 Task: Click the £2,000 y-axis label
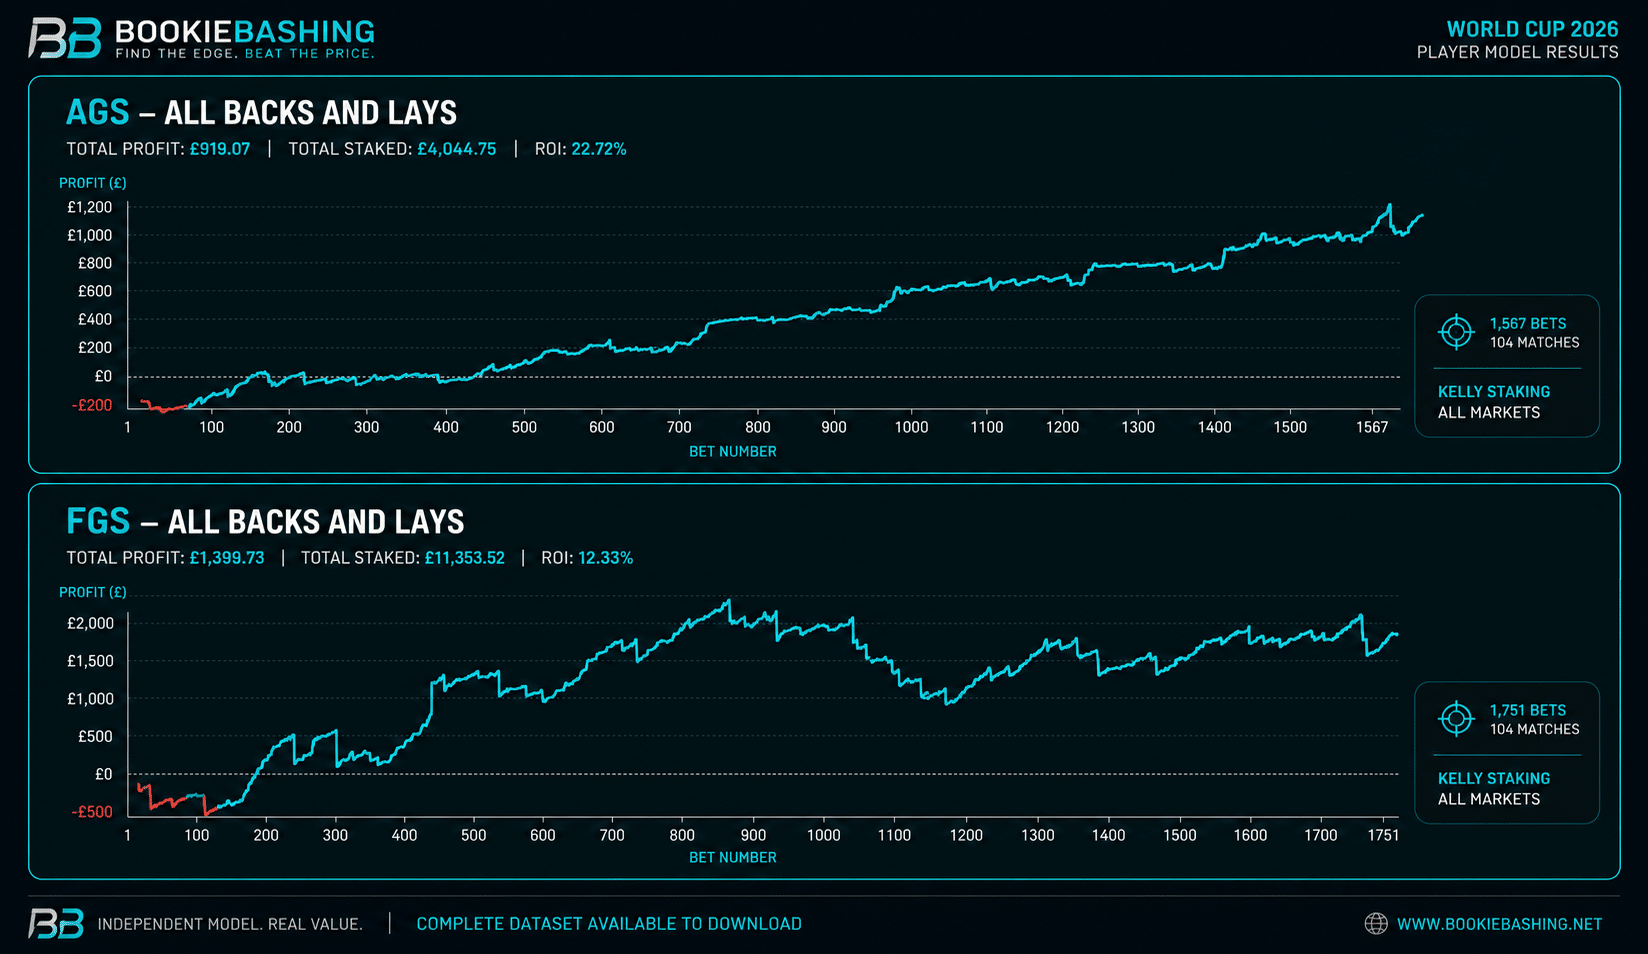(91, 624)
